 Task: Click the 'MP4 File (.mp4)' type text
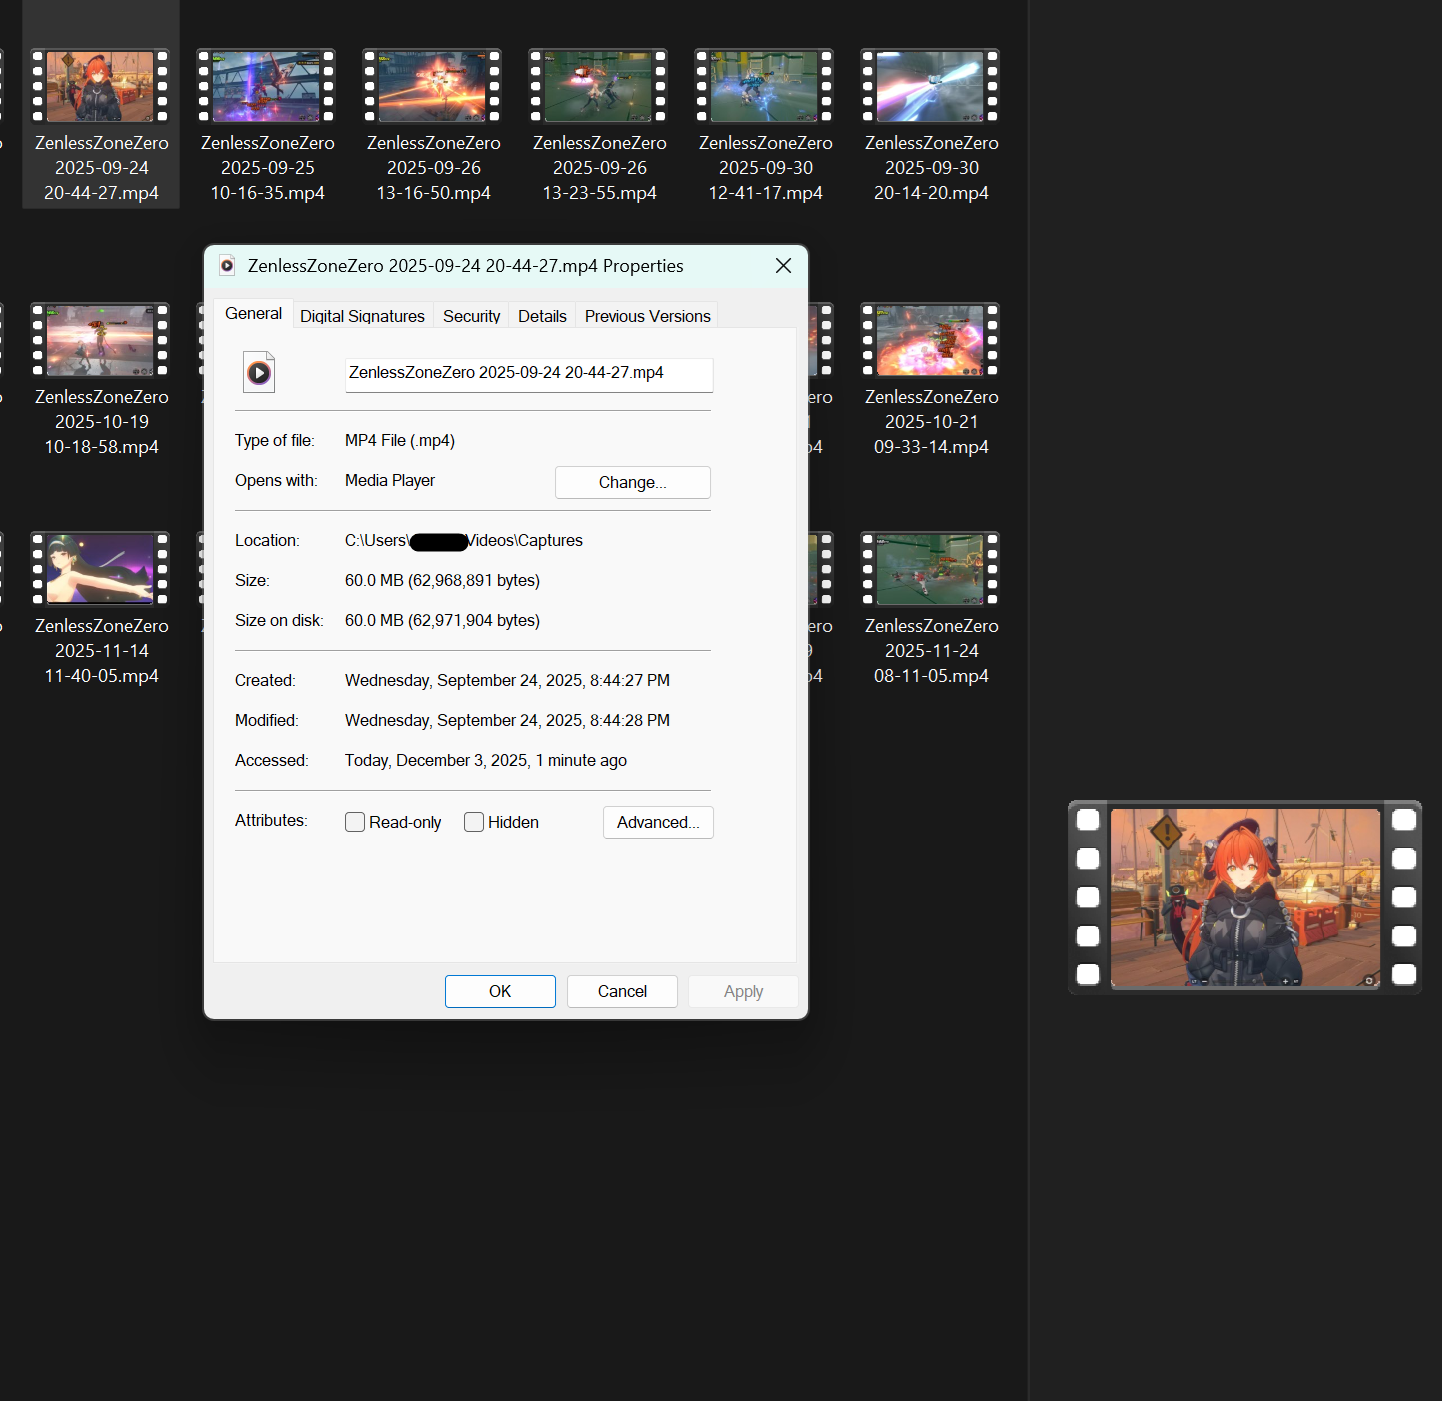[x=400, y=441]
